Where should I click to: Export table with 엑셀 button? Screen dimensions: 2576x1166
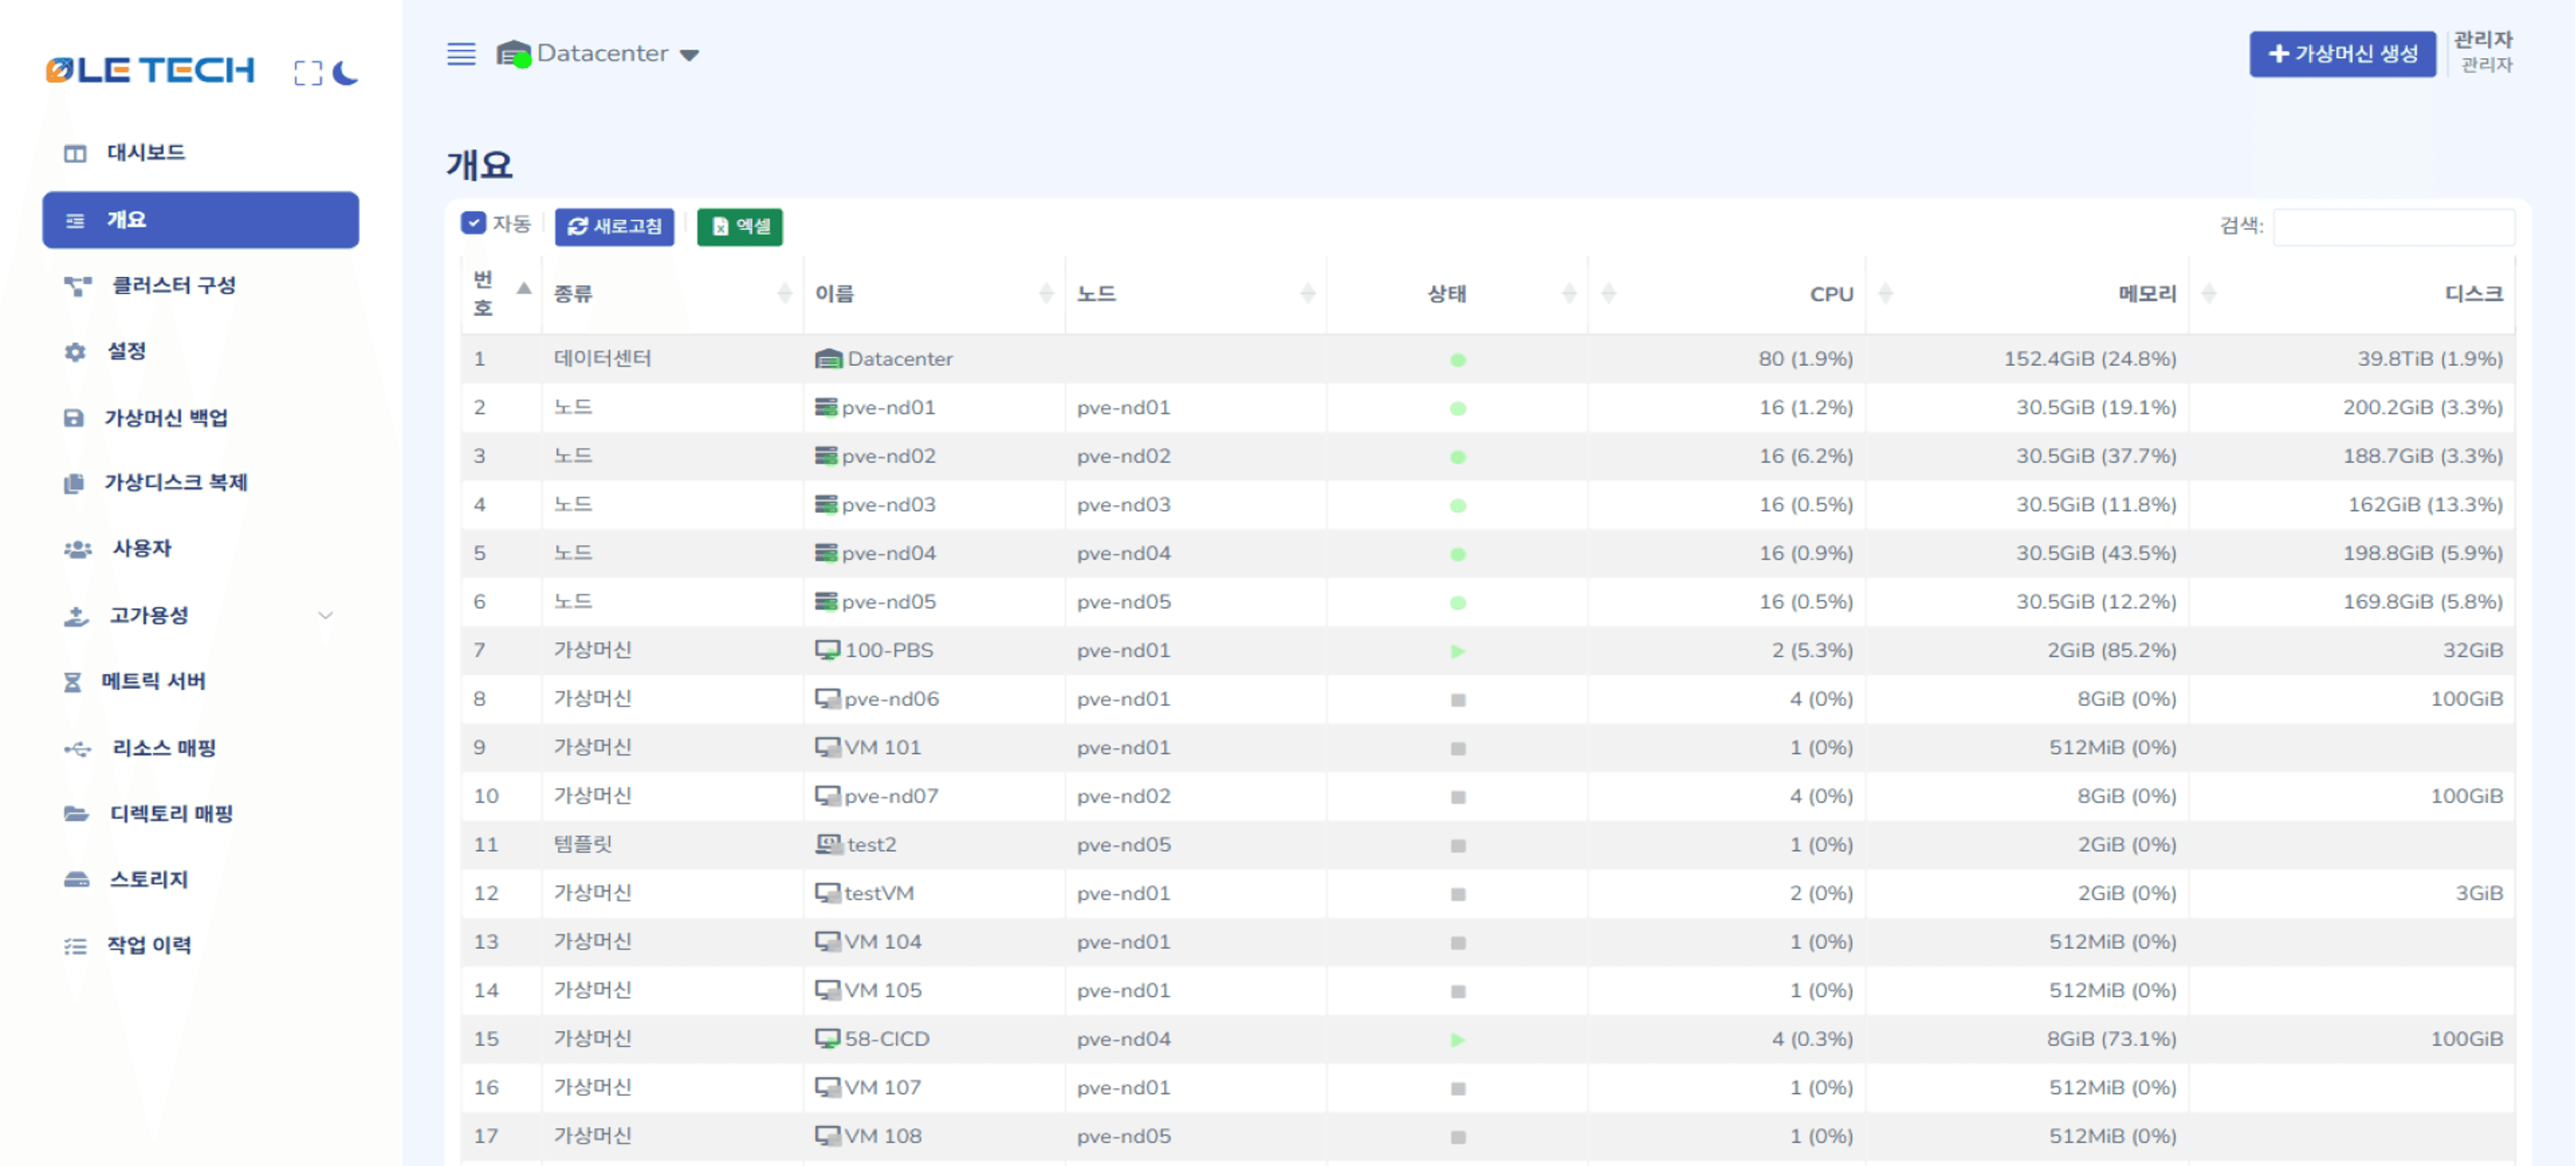740,227
